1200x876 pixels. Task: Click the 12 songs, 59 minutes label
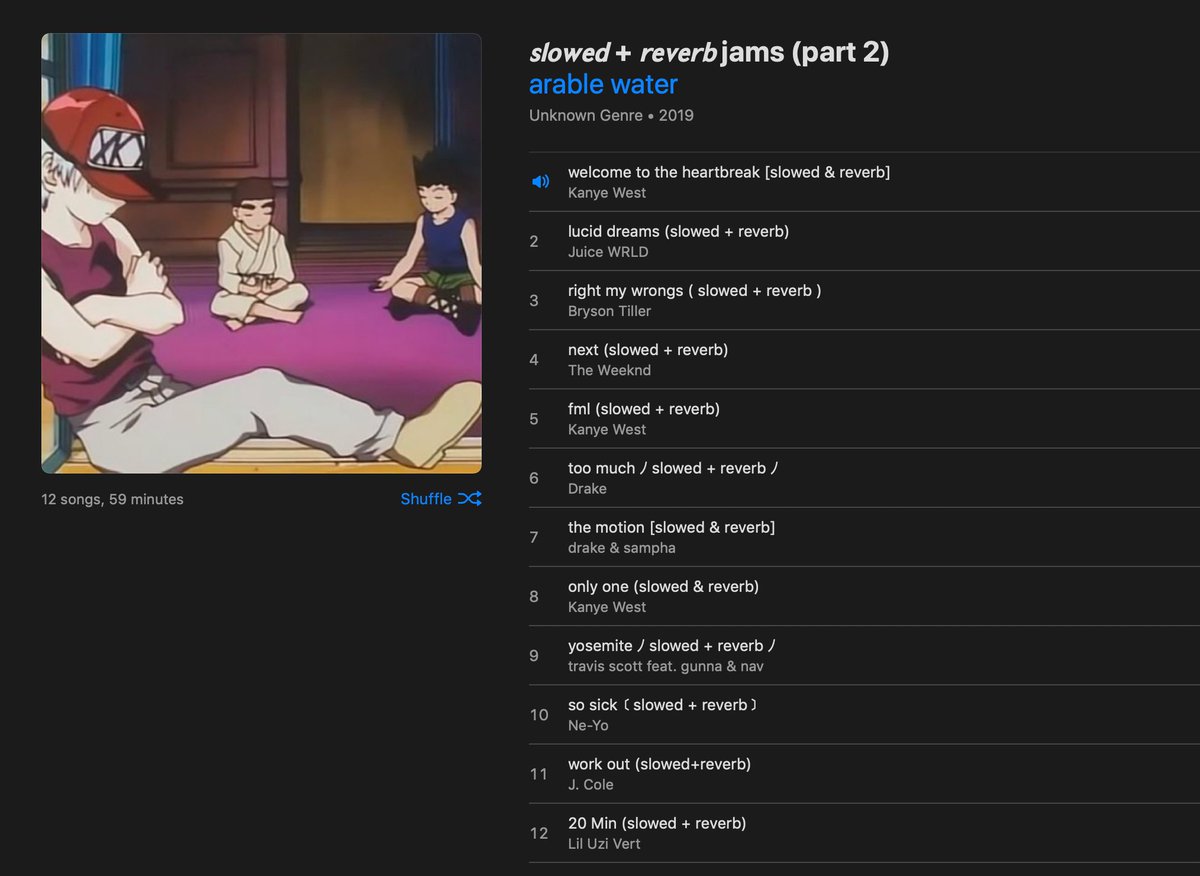click(x=112, y=499)
